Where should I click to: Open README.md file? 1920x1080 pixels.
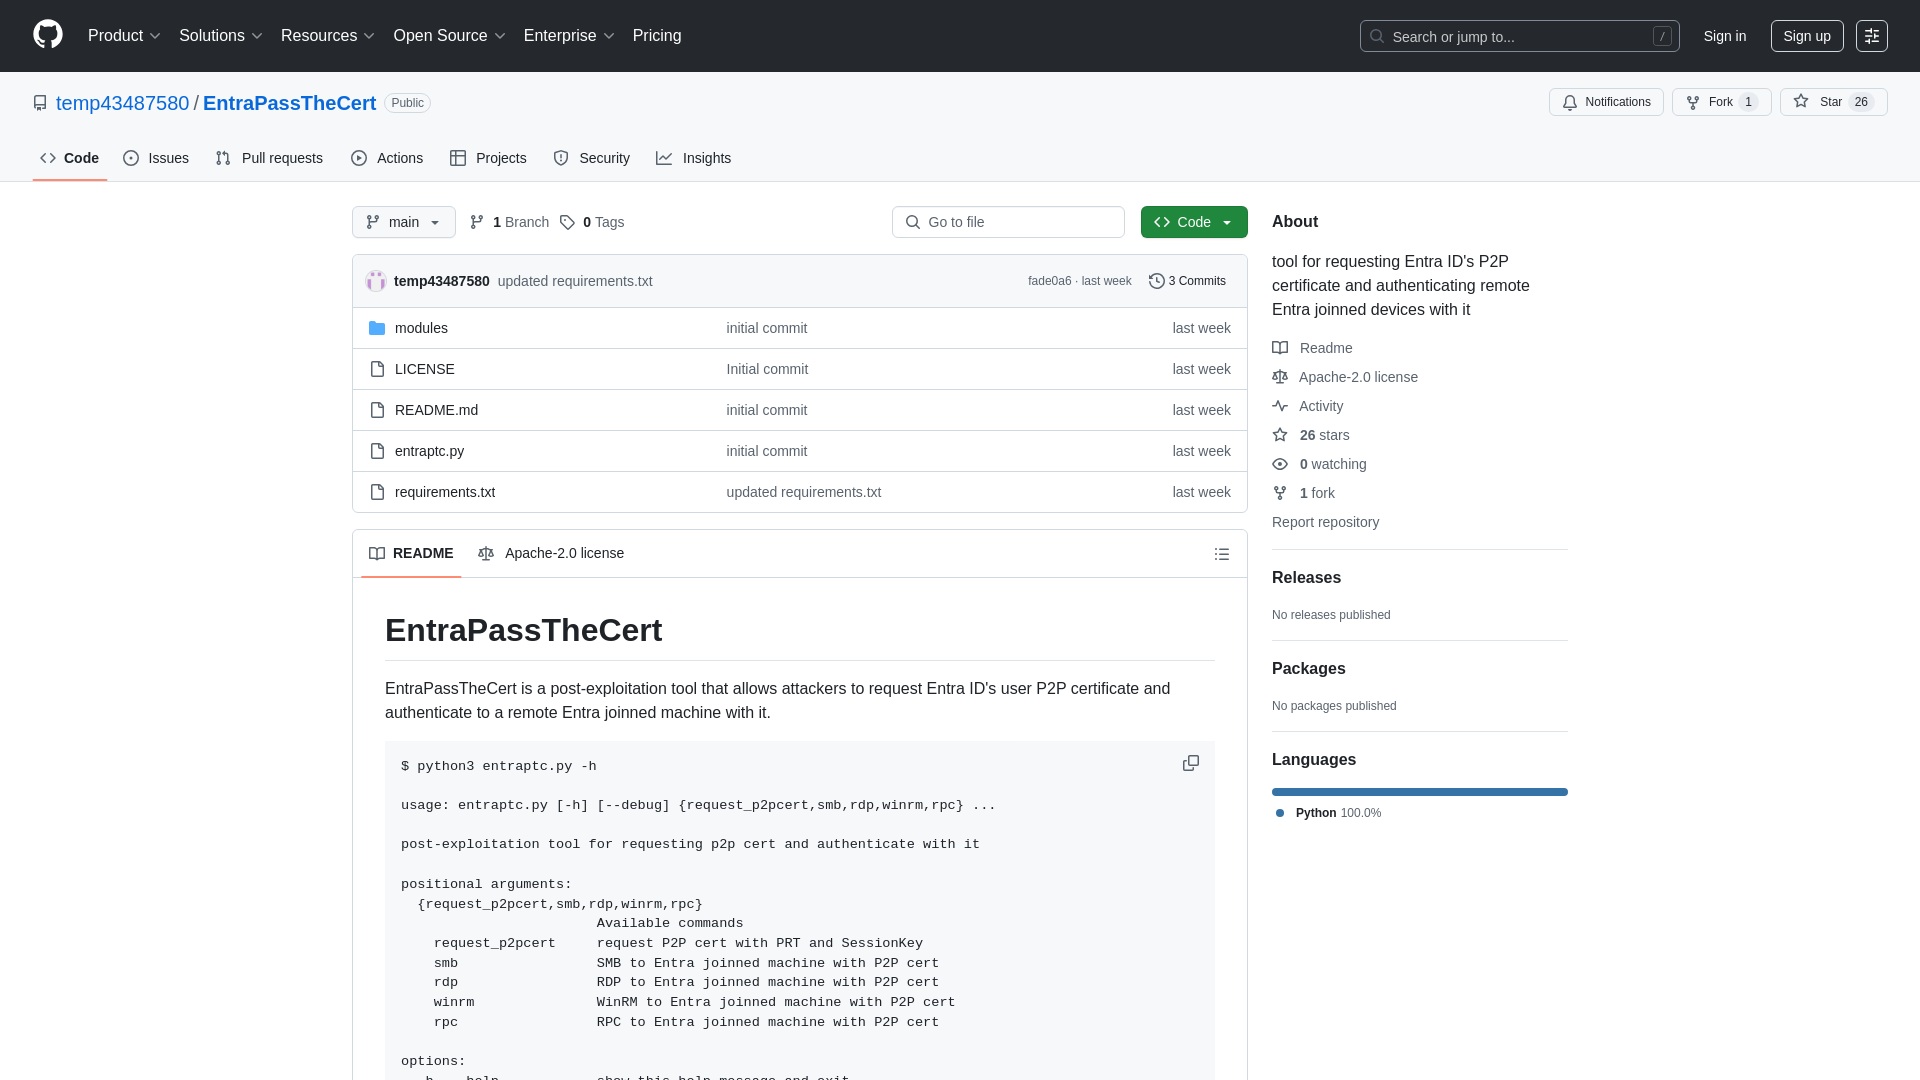[436, 410]
